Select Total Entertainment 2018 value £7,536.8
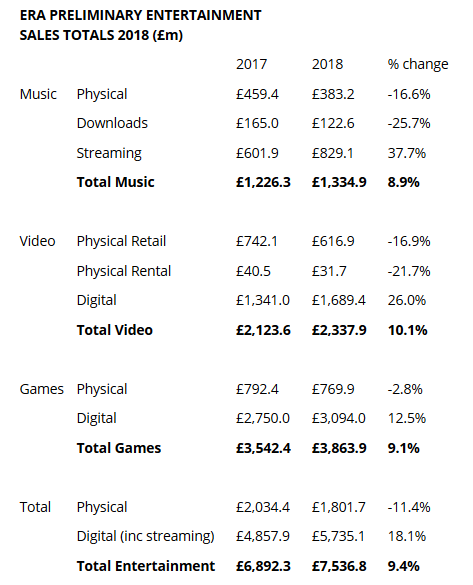 coord(339,566)
